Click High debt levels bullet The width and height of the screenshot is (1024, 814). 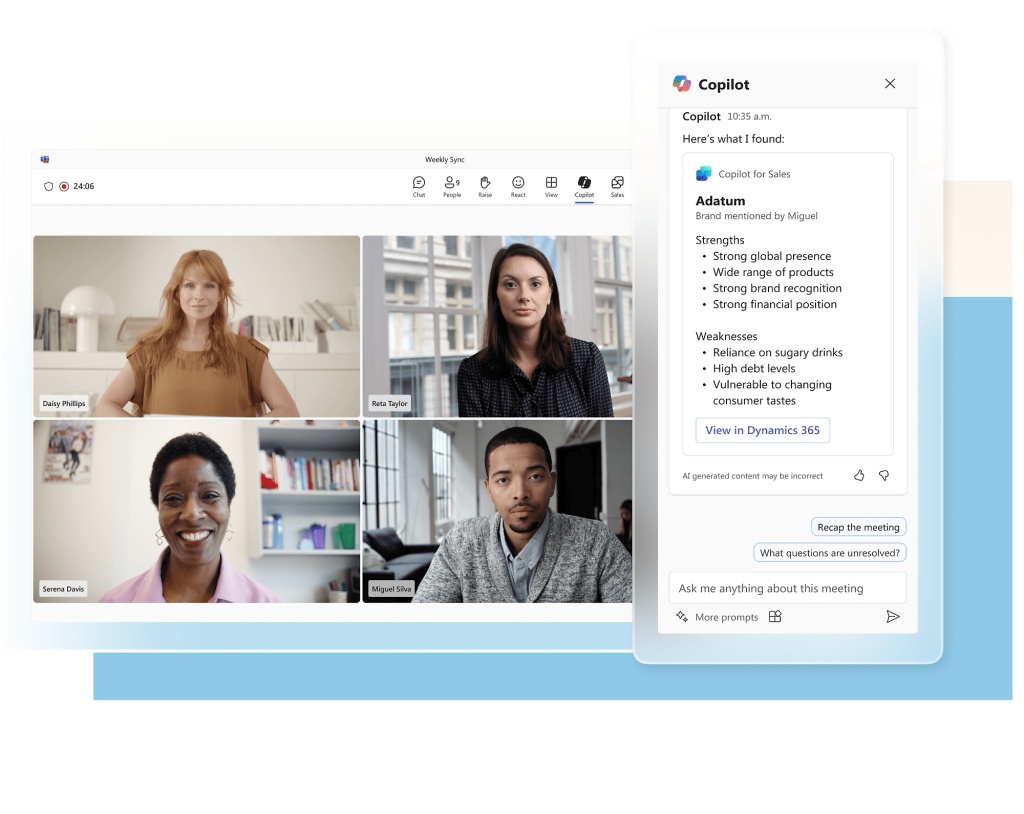[754, 368]
